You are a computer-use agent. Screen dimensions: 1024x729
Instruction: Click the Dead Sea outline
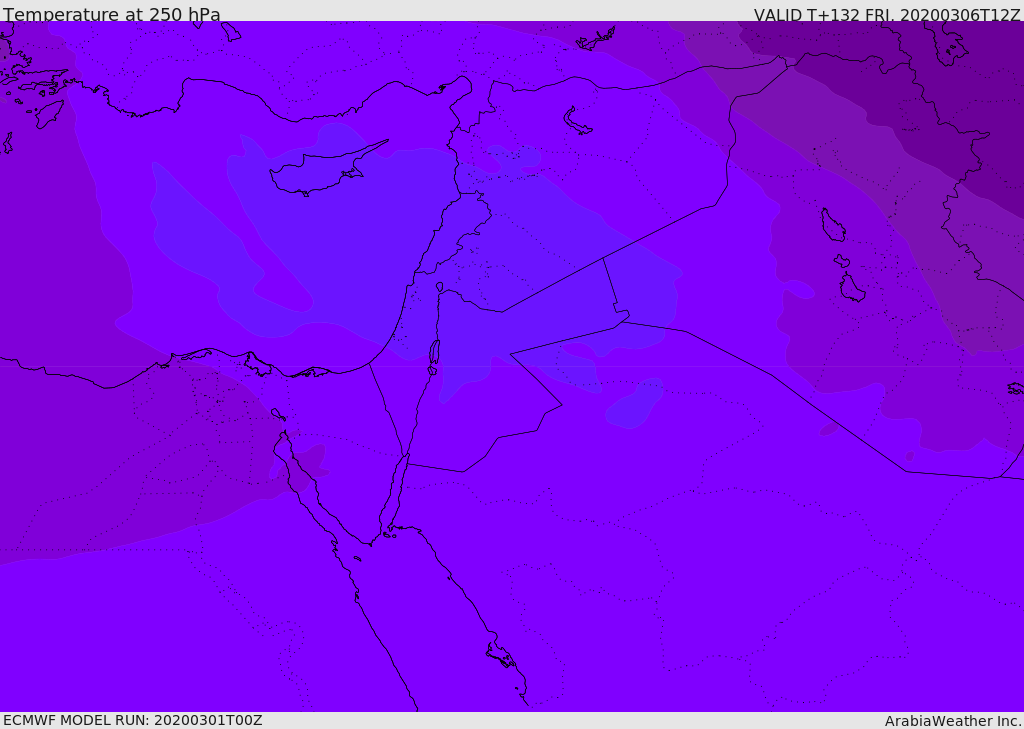click(434, 354)
